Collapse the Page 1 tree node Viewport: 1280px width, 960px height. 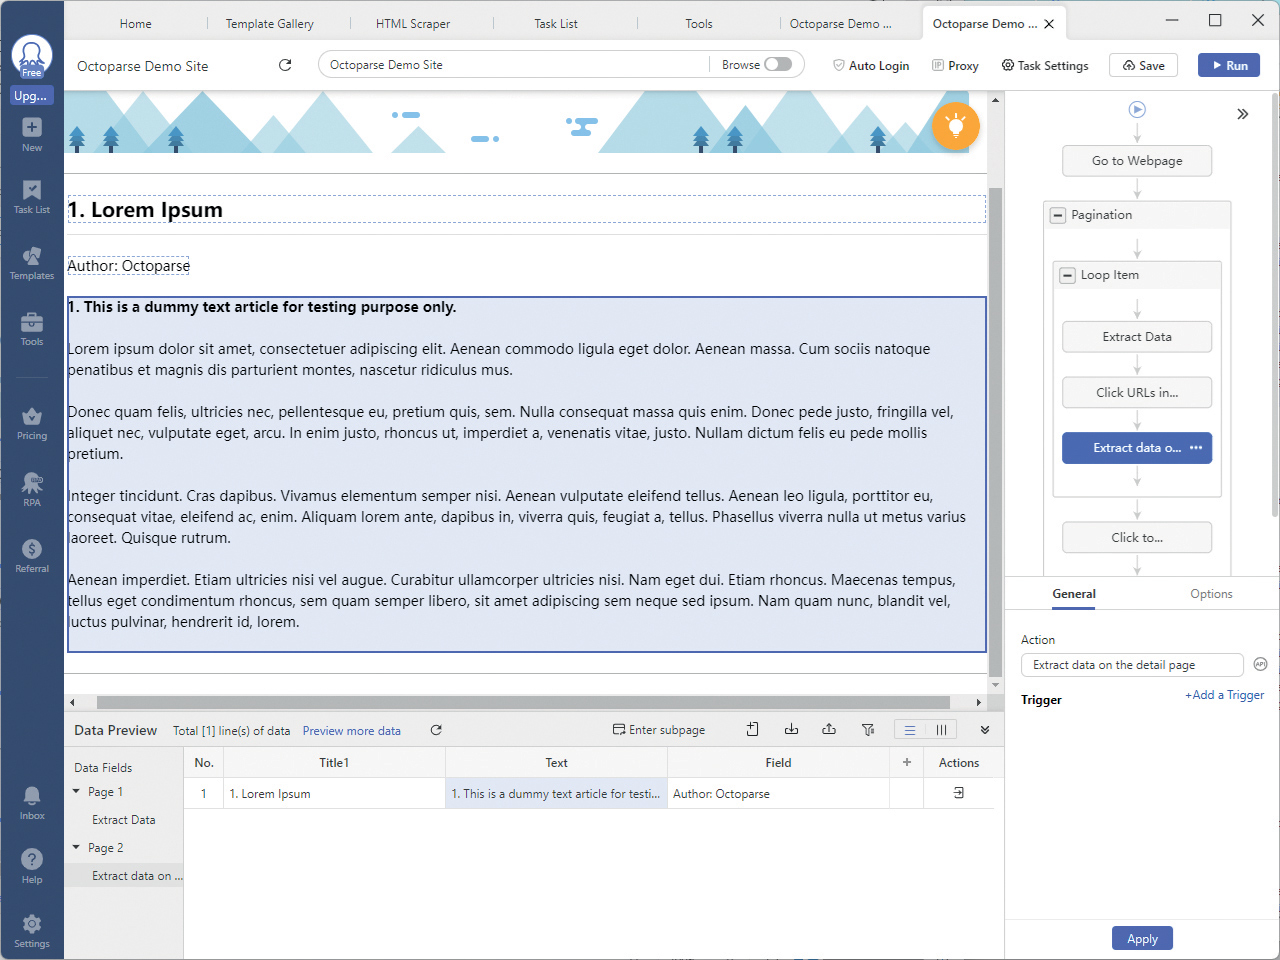tap(76, 791)
